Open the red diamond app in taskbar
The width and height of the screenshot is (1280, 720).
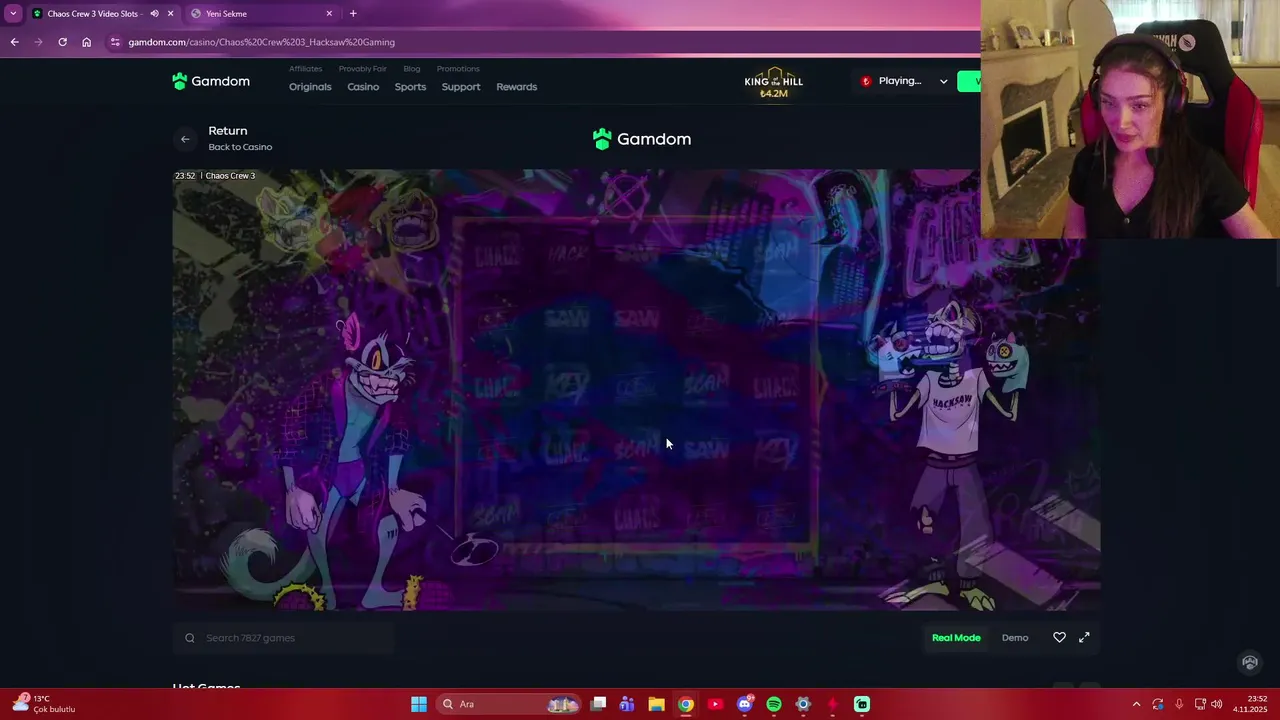[832, 704]
